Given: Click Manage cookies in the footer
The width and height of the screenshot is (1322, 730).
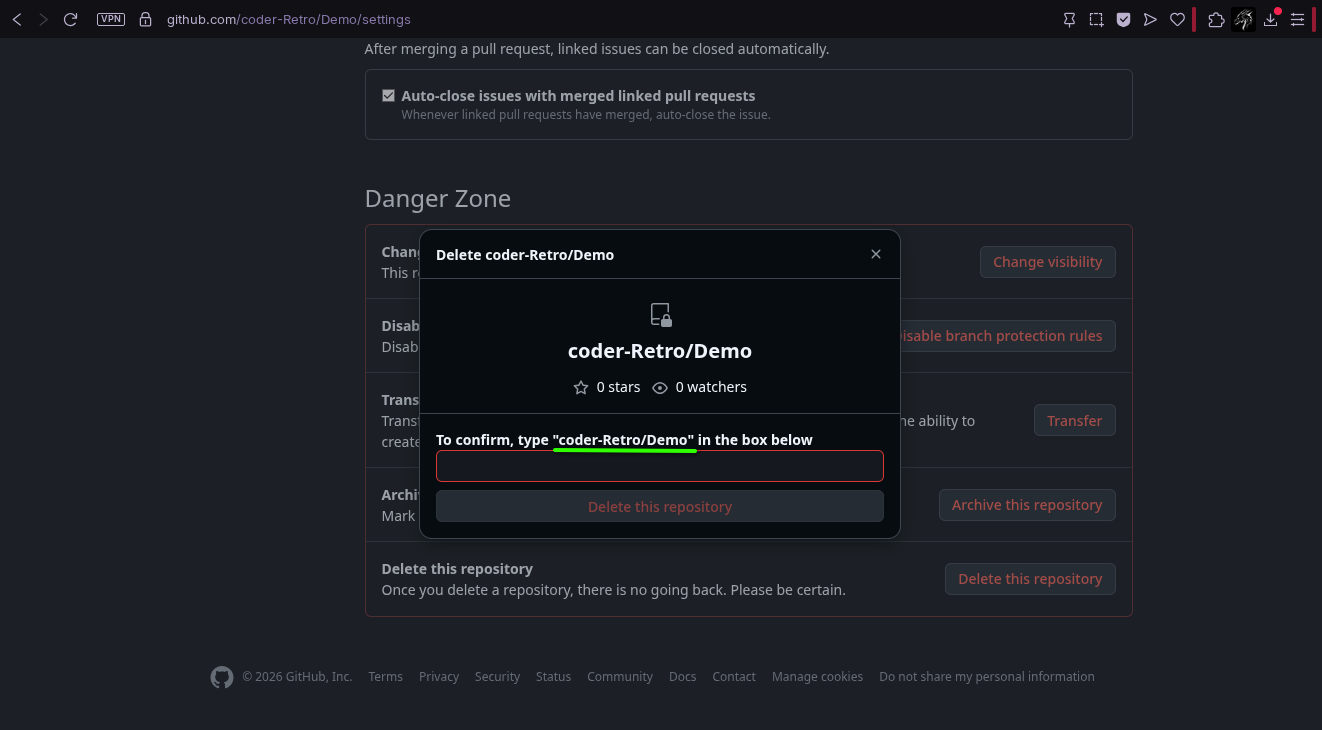Looking at the screenshot, I should [x=817, y=677].
